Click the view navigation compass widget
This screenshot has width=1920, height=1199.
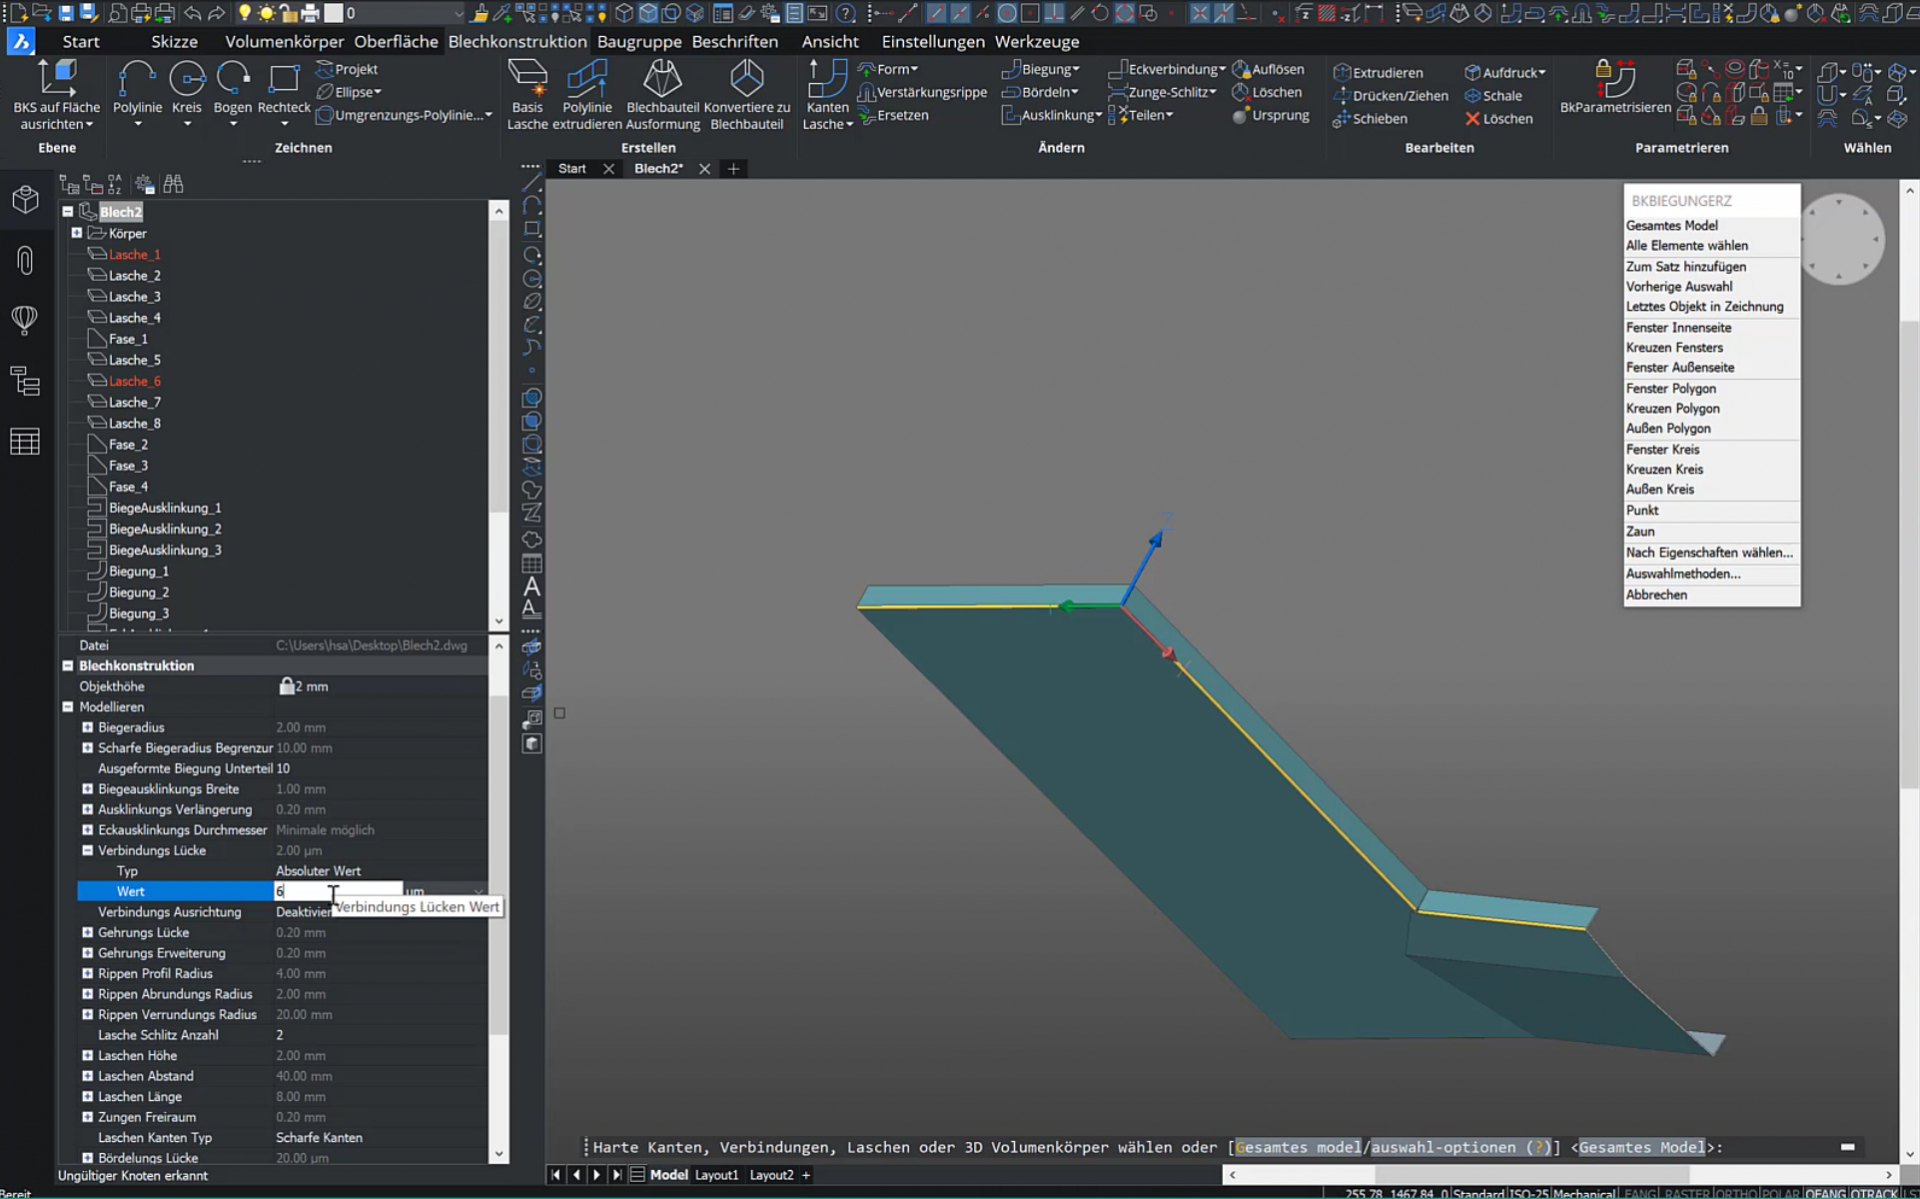[1838, 240]
